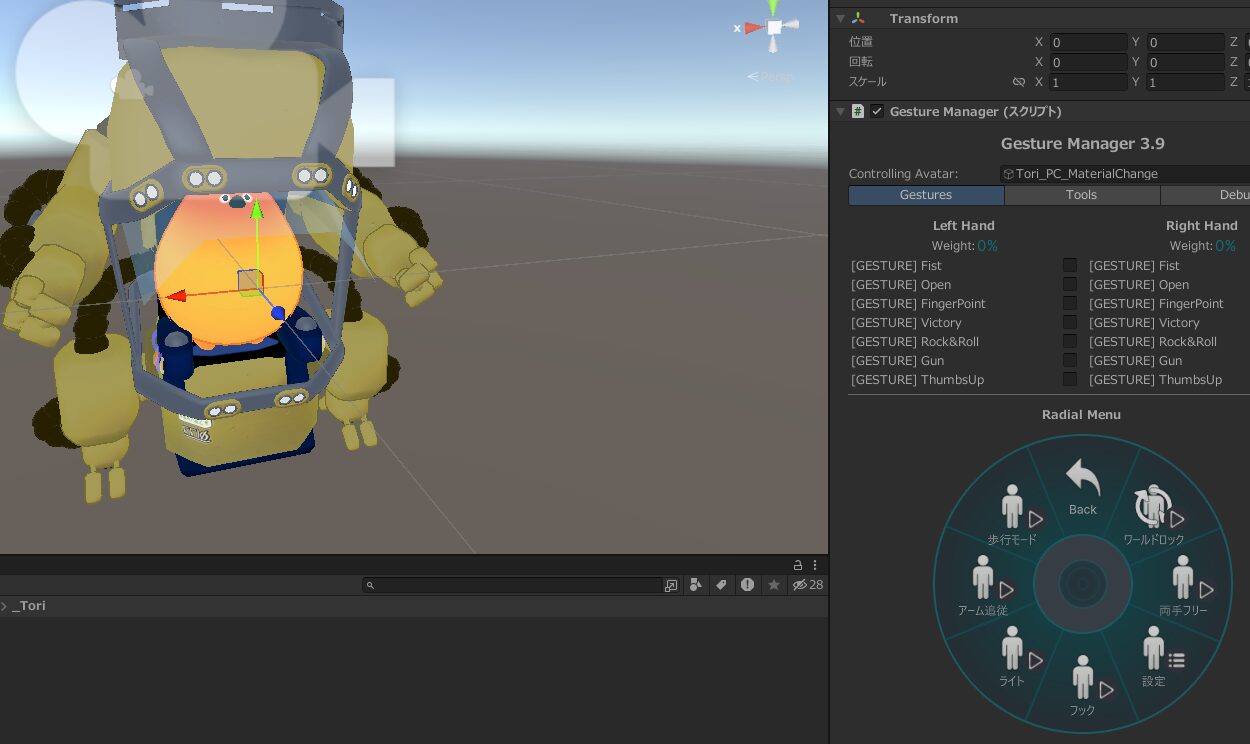Check the right hand Victory gesture checkbox
The image size is (1250, 744).
click(x=1070, y=322)
